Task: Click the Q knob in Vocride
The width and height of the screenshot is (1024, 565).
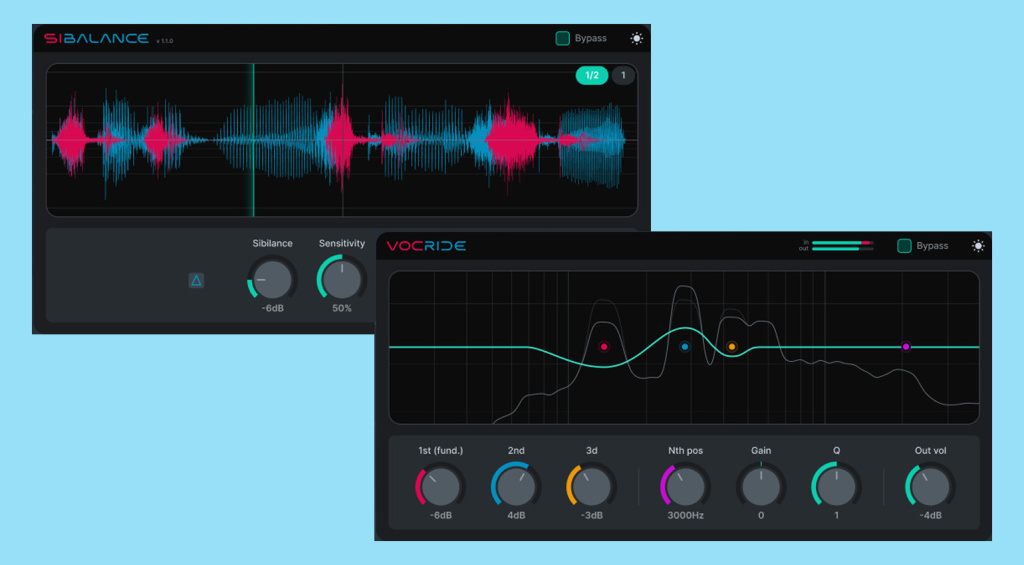Action: [836, 486]
